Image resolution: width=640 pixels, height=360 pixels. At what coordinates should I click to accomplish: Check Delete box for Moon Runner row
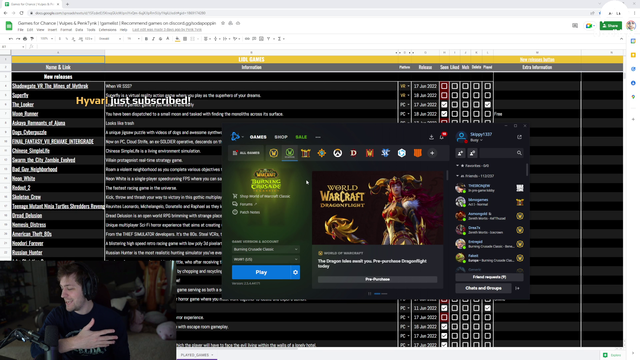coord(476,114)
